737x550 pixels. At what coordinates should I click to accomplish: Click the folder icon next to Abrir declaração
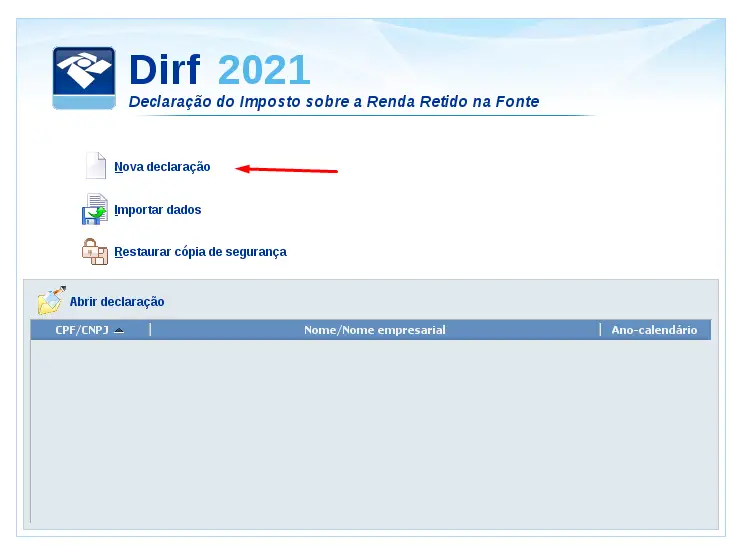(x=51, y=300)
